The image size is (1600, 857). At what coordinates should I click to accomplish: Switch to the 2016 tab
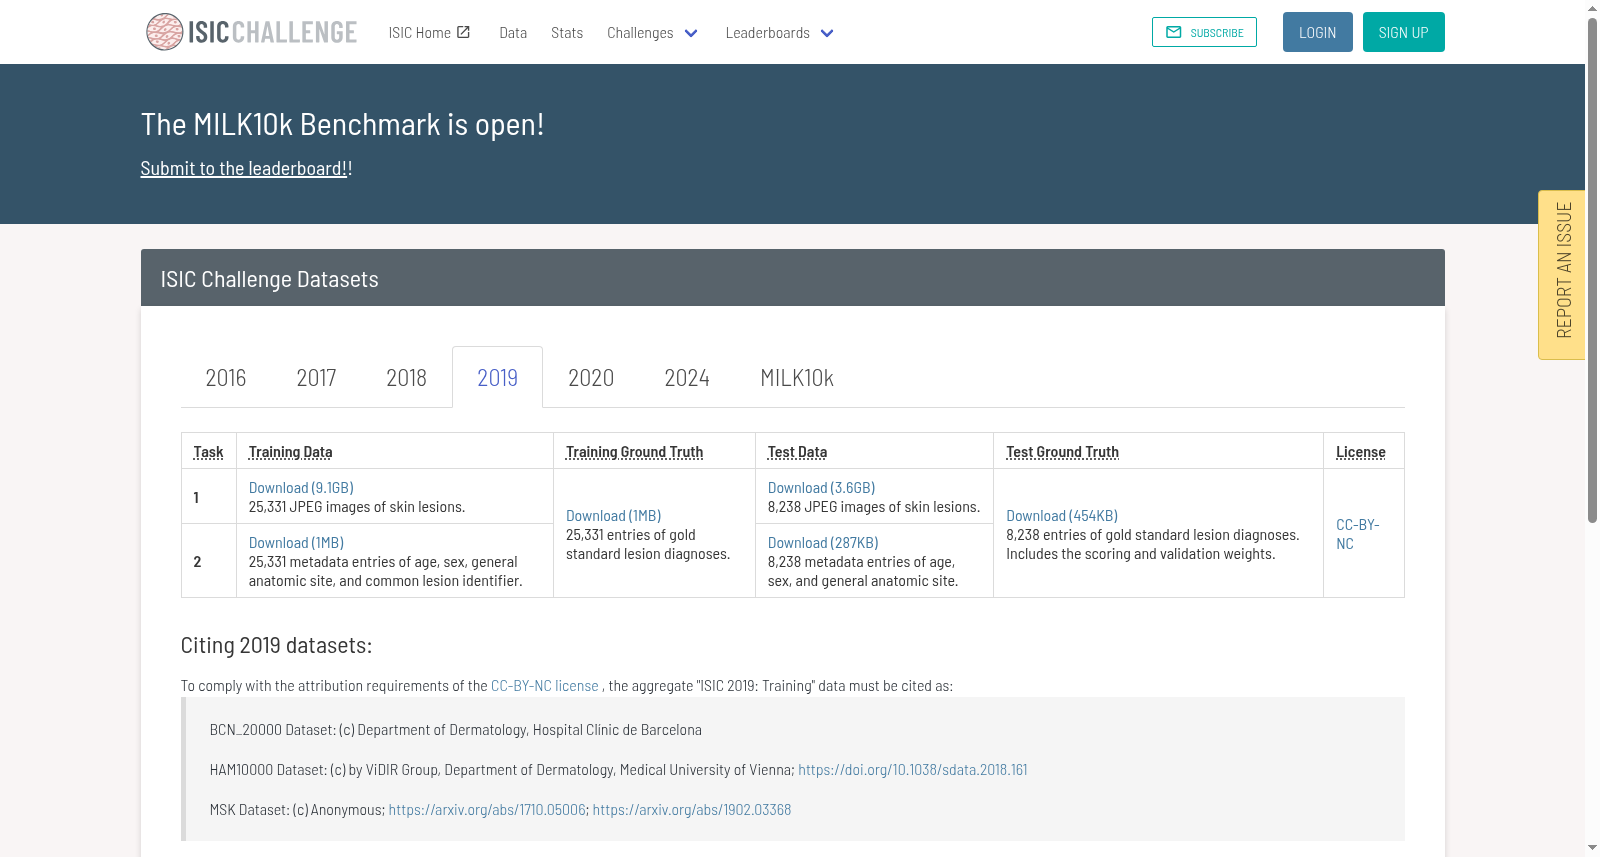point(226,377)
